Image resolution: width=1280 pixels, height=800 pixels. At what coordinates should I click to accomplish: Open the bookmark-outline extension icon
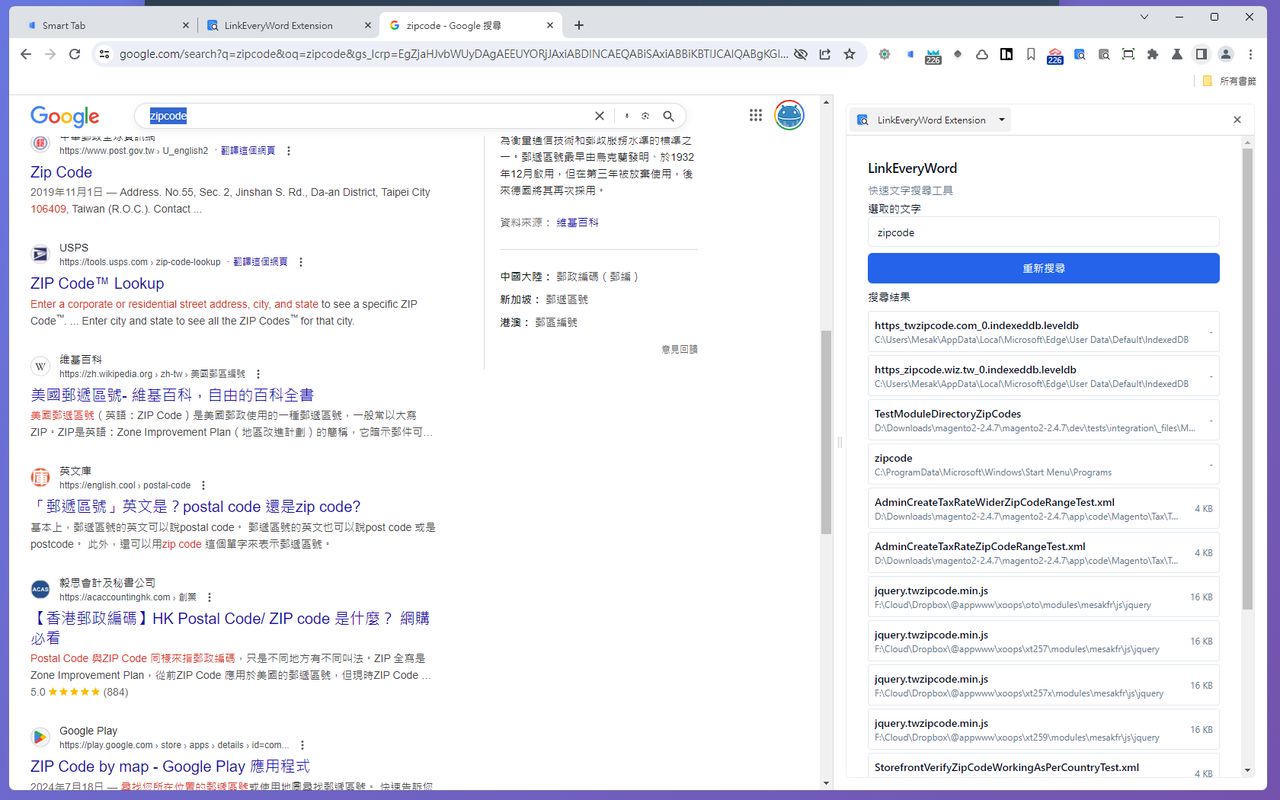1031,54
